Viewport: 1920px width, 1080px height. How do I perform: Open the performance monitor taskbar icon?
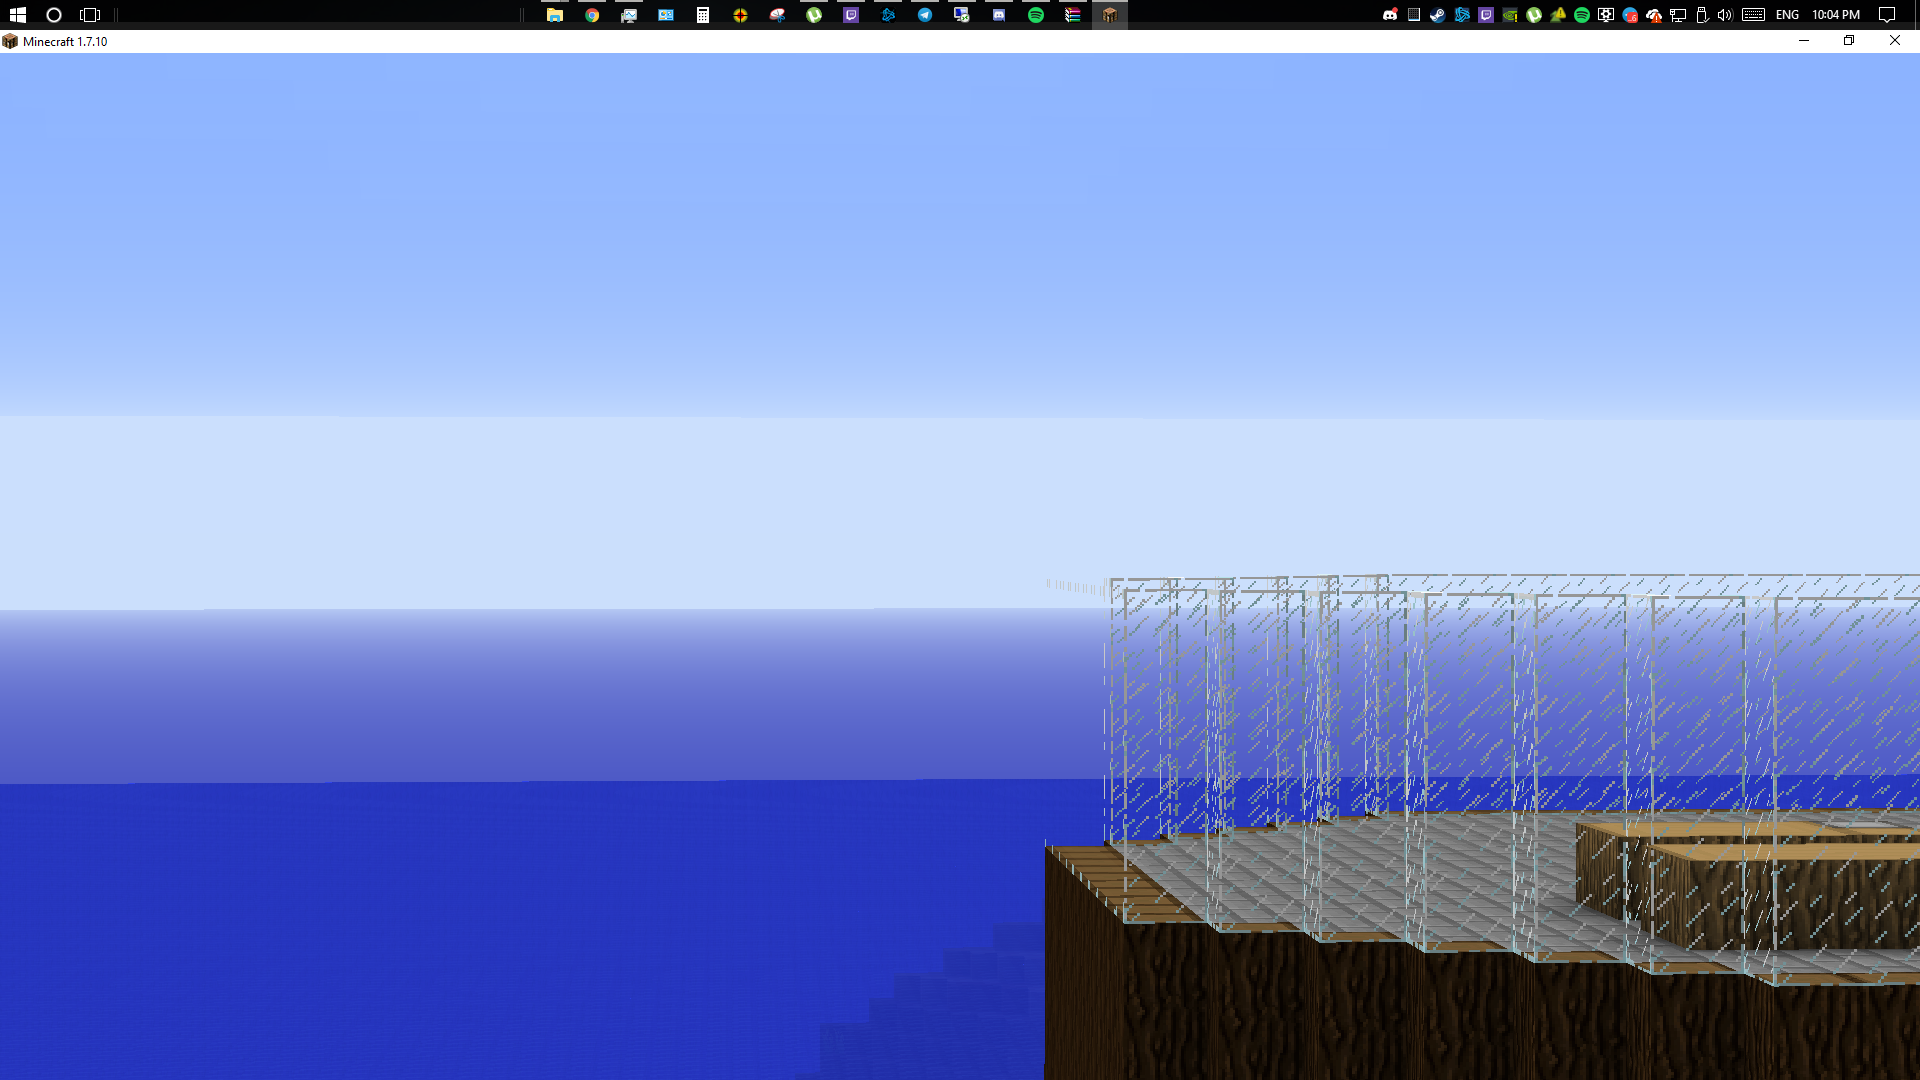(629, 15)
